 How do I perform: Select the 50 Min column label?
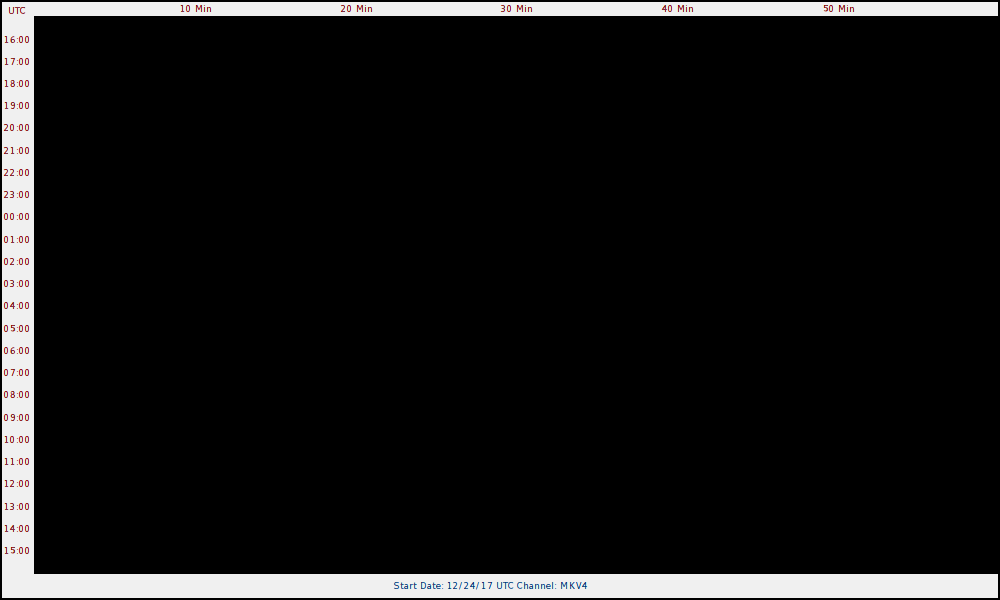click(x=839, y=9)
